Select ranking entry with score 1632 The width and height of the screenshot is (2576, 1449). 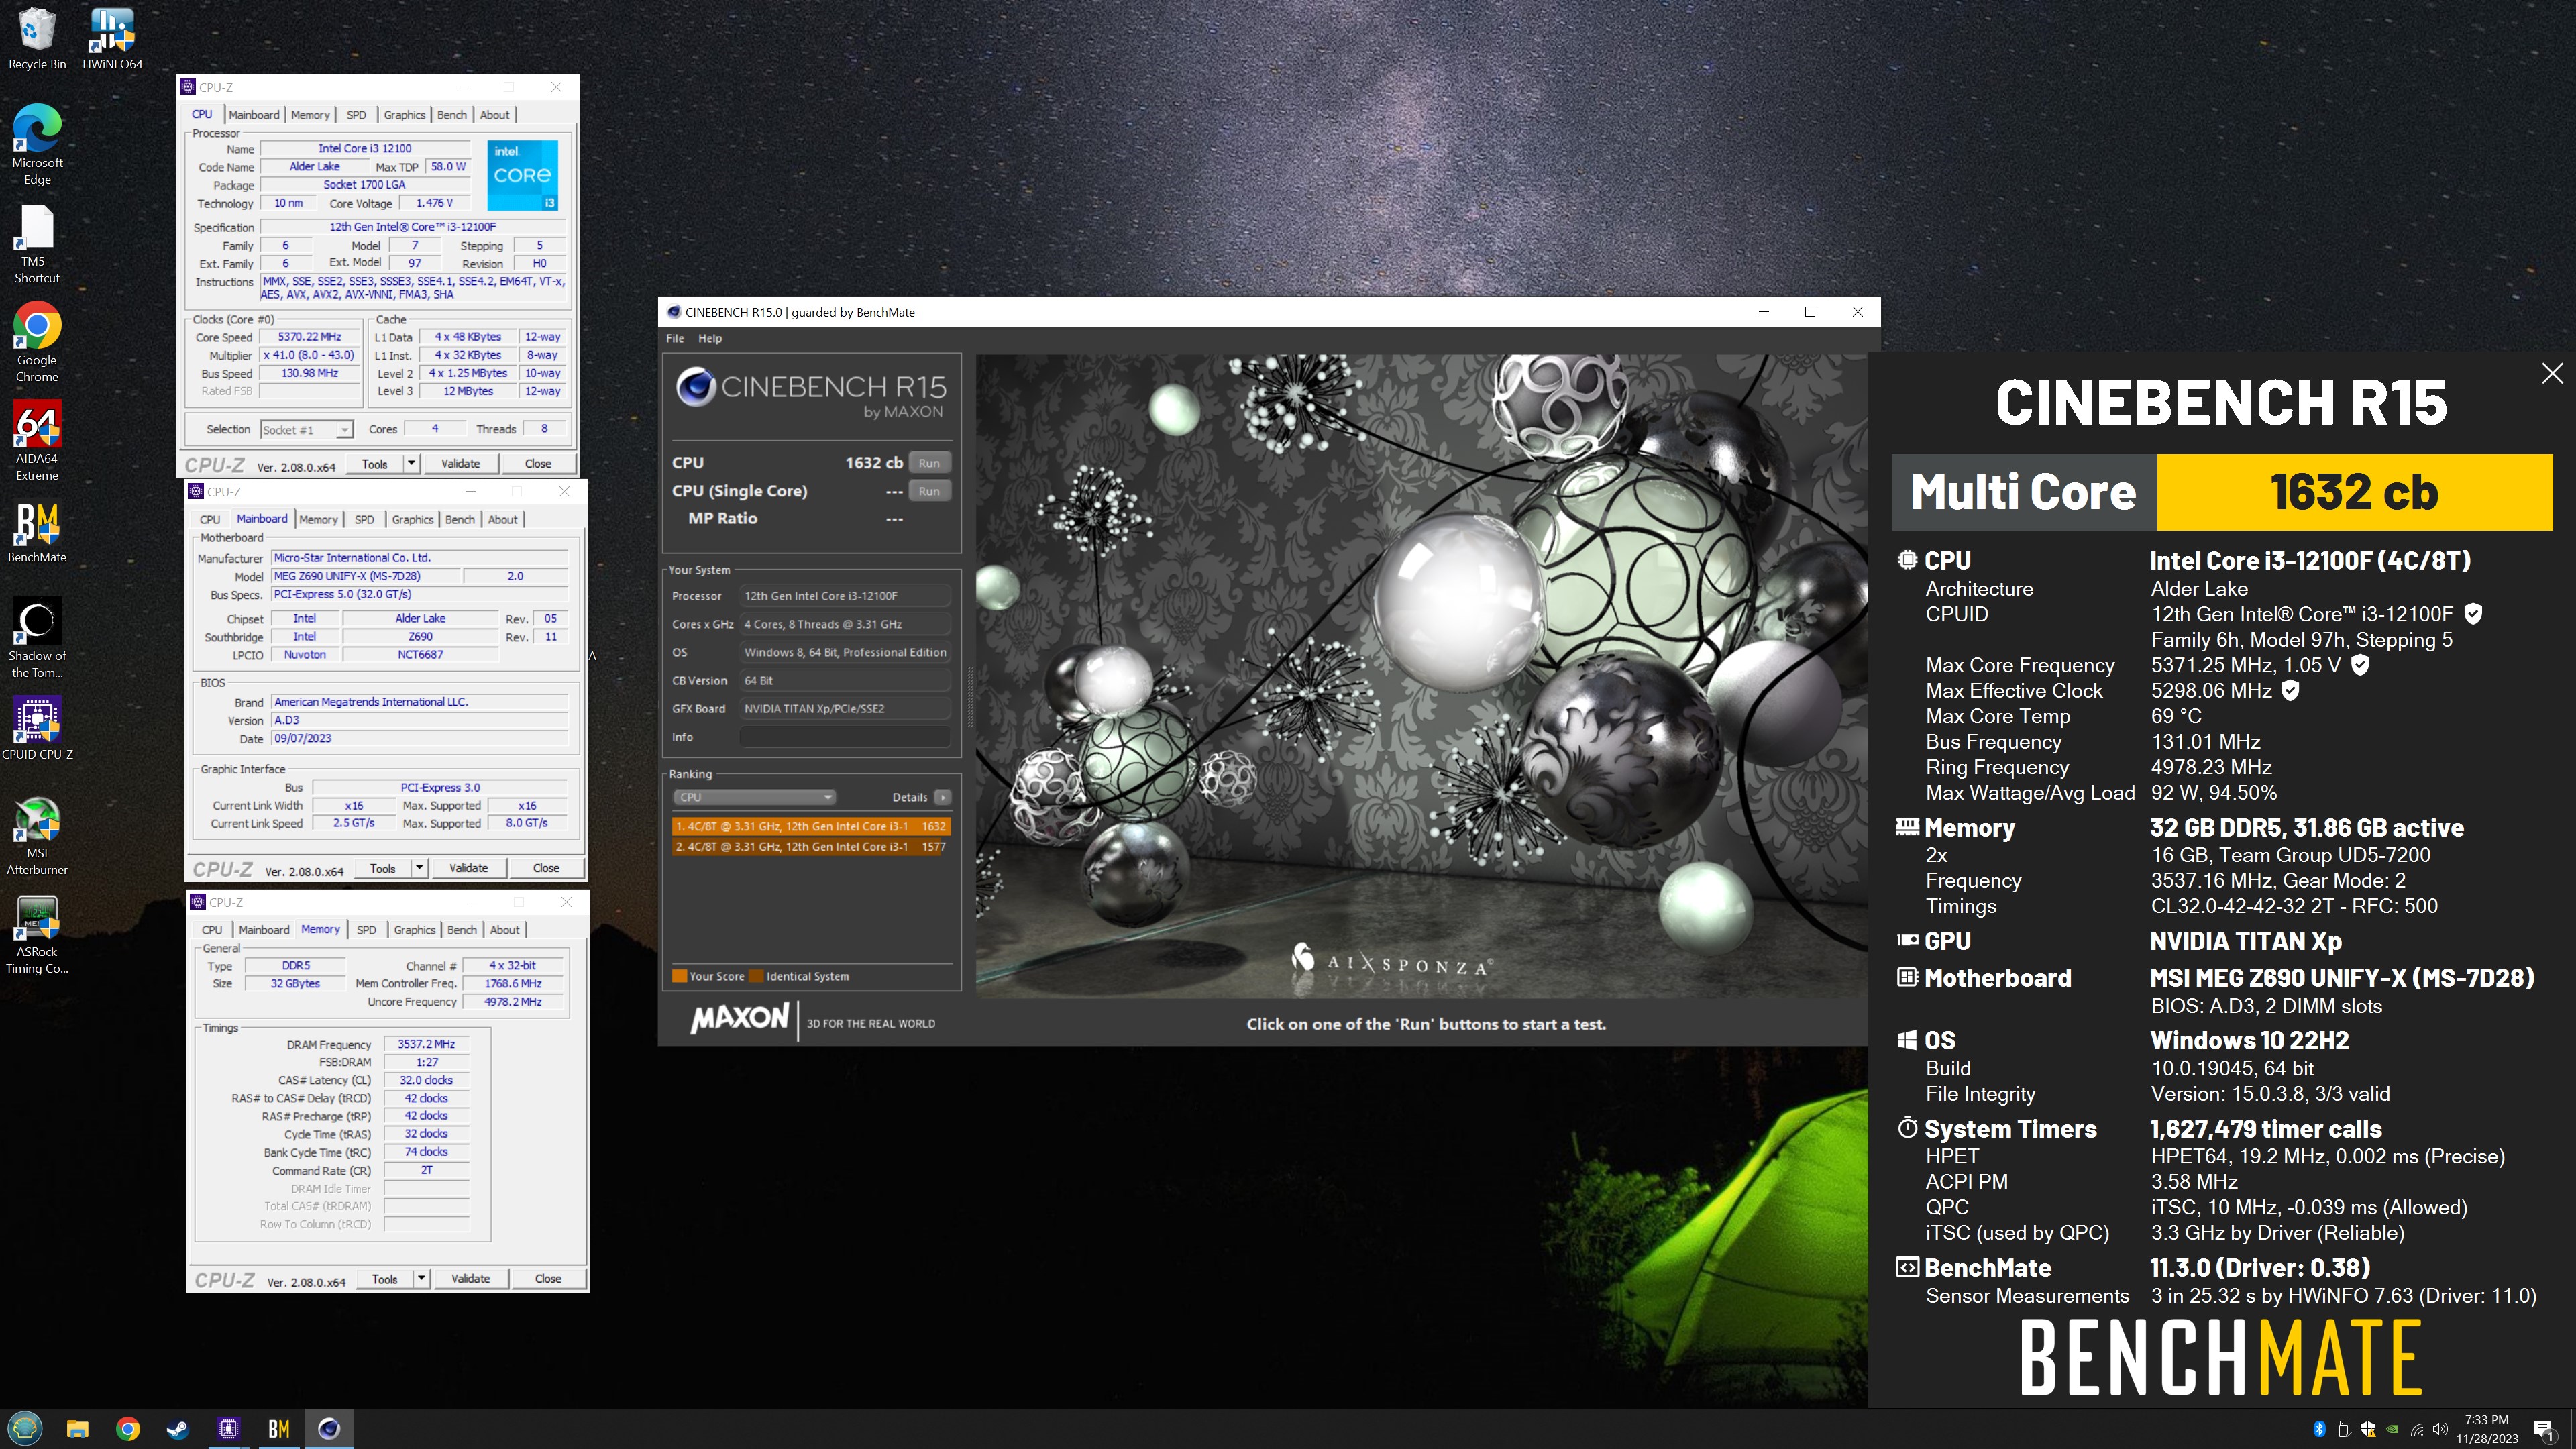coord(811,826)
